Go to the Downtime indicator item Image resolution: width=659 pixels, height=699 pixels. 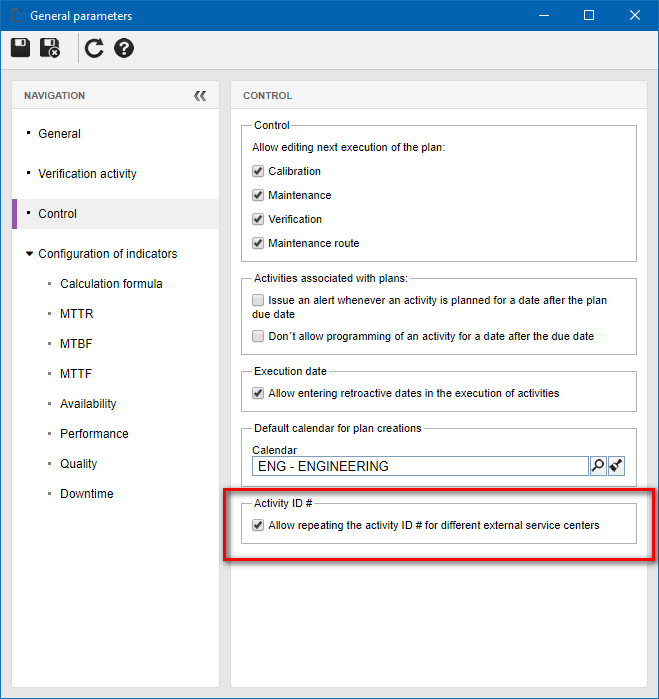(86, 494)
